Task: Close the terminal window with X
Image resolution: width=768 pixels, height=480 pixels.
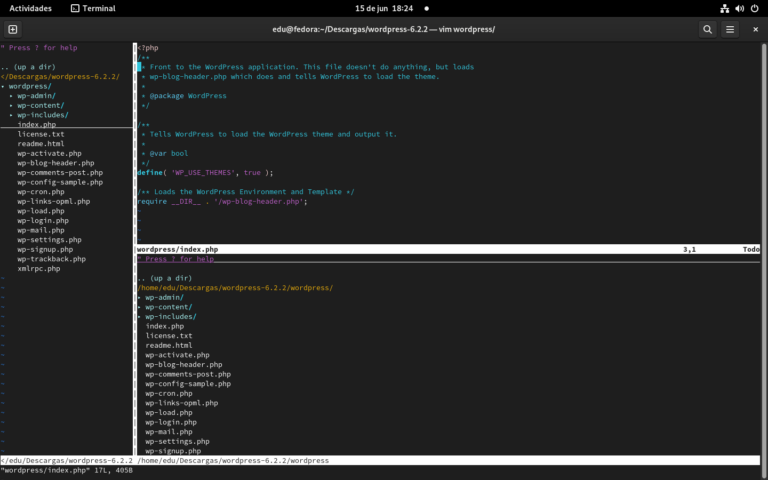Action: click(x=755, y=29)
